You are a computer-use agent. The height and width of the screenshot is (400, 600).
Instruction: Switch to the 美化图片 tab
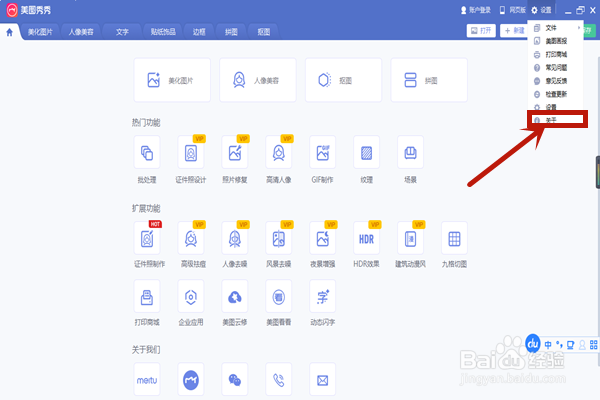tap(40, 32)
